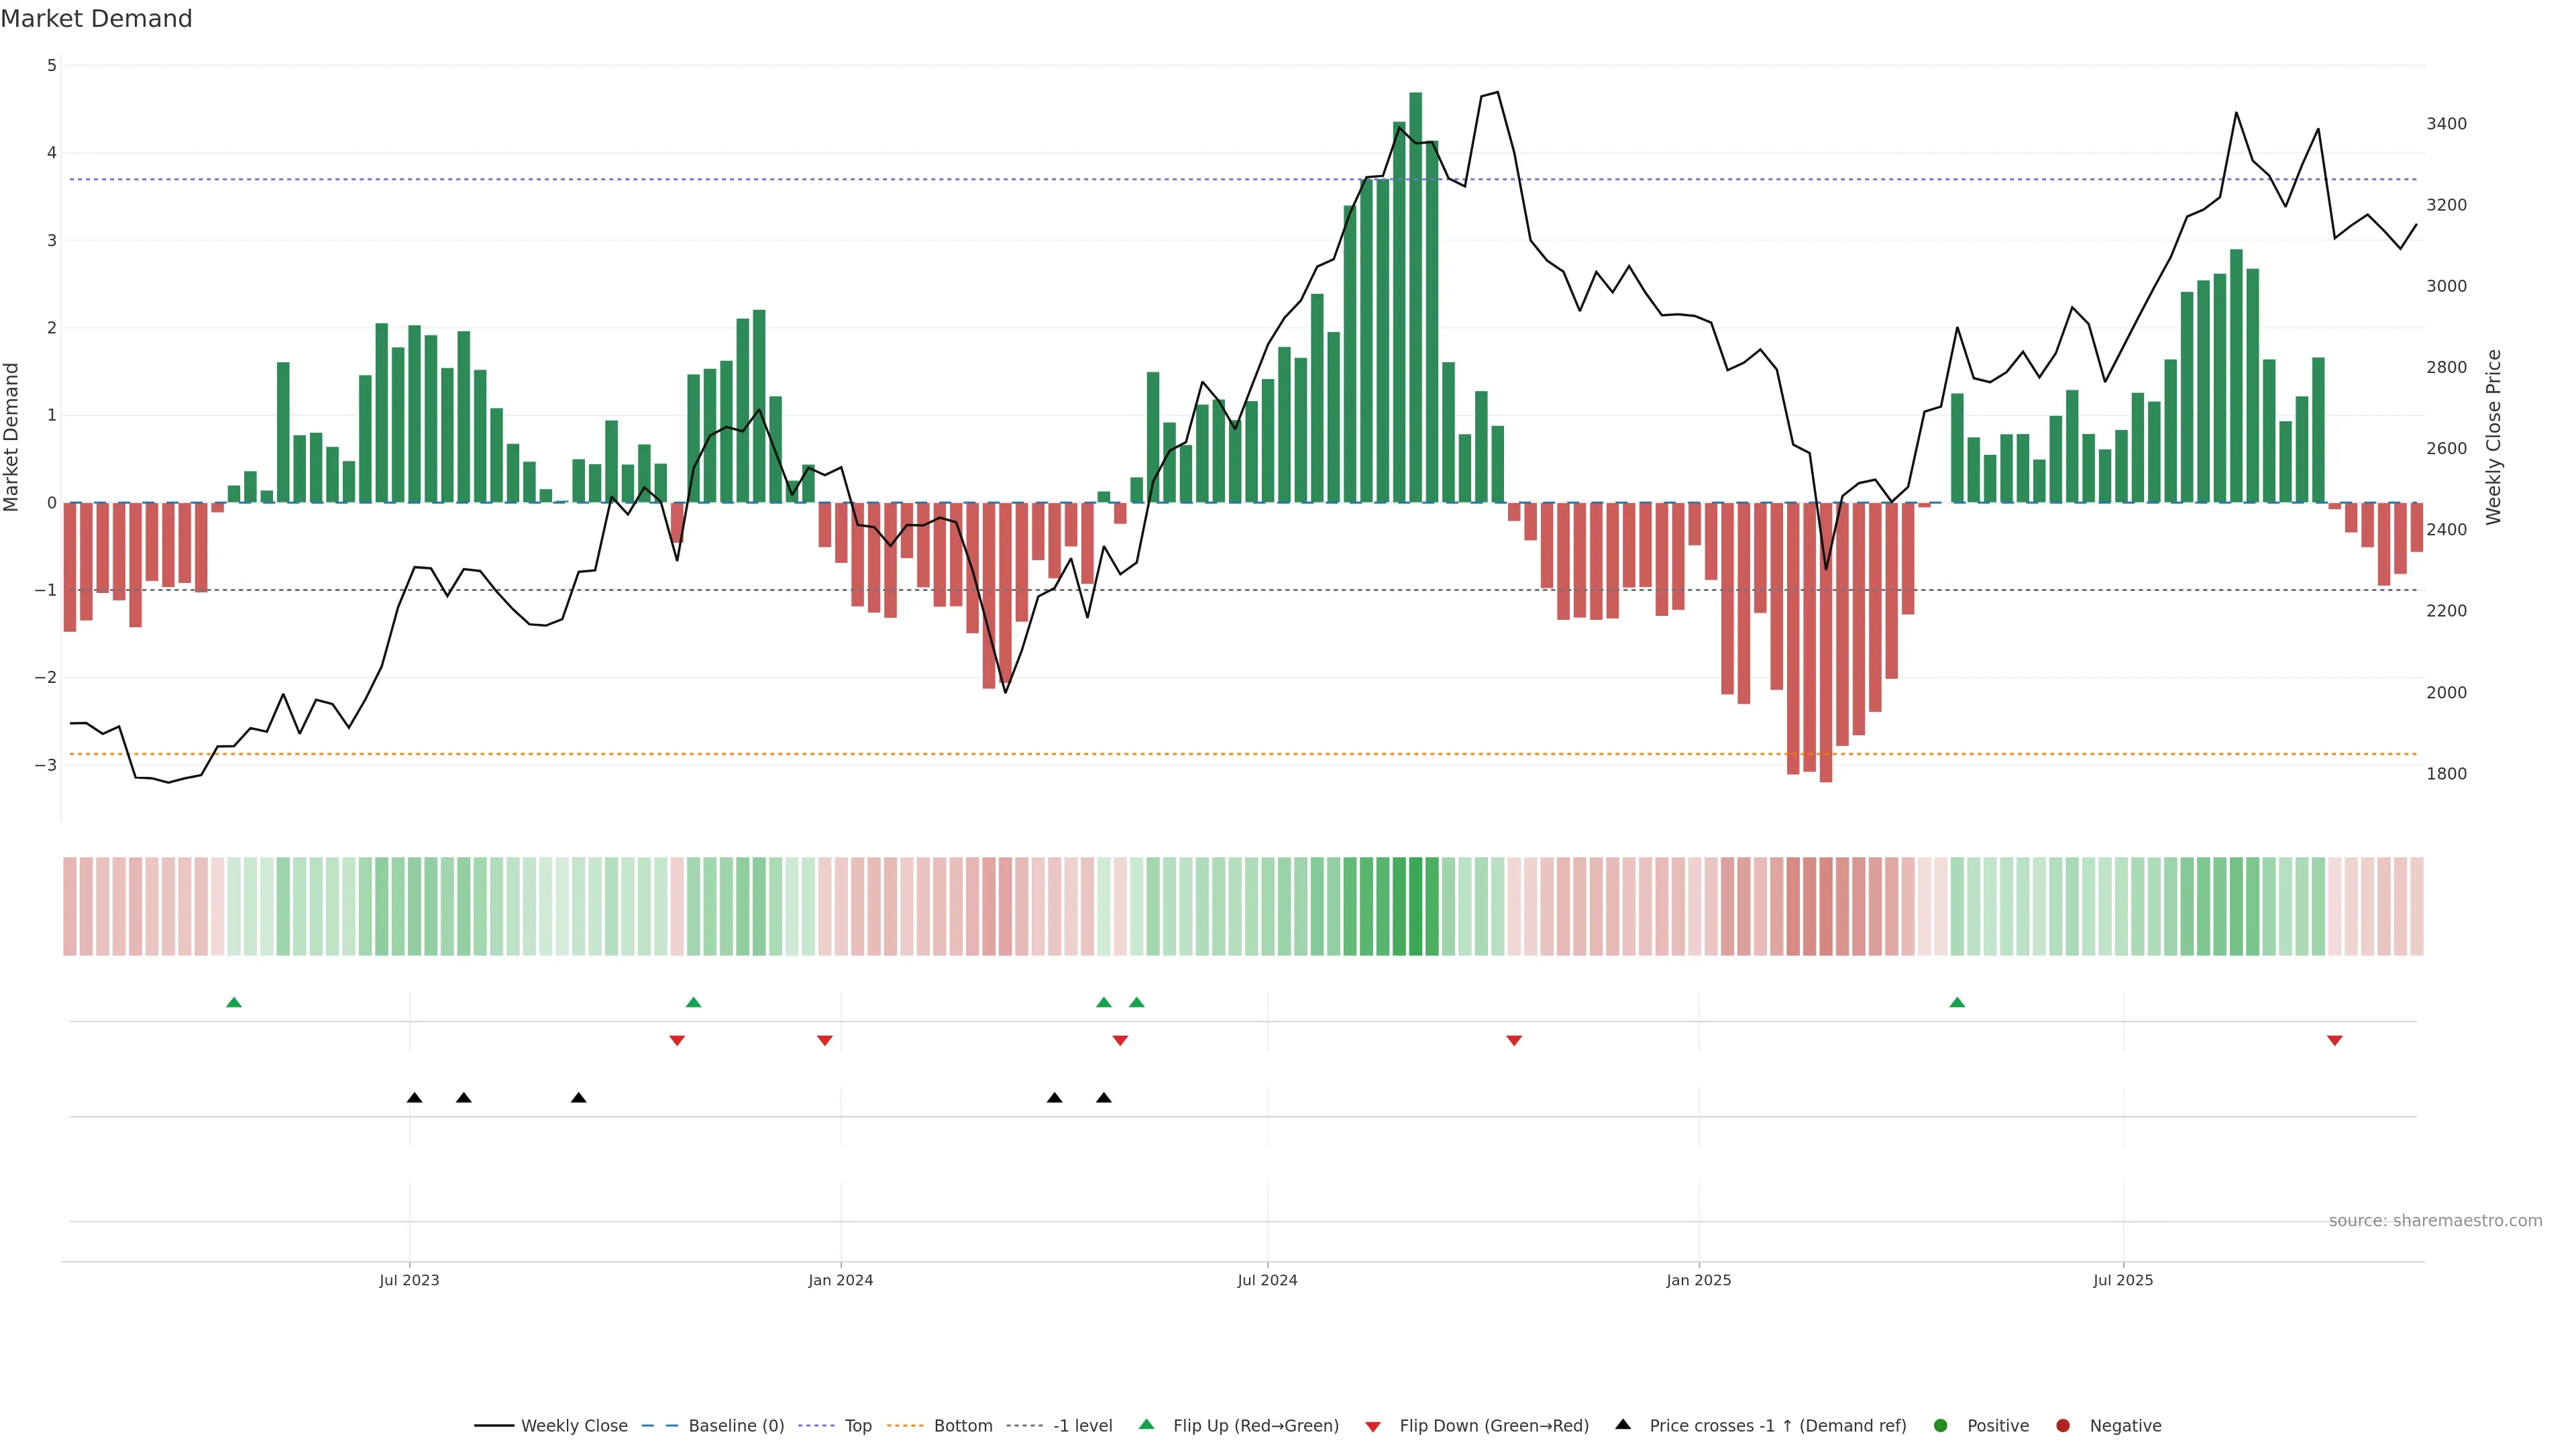Click the leftmost green flip-up triangle marker
2576x1449 pixels.
point(234,1002)
